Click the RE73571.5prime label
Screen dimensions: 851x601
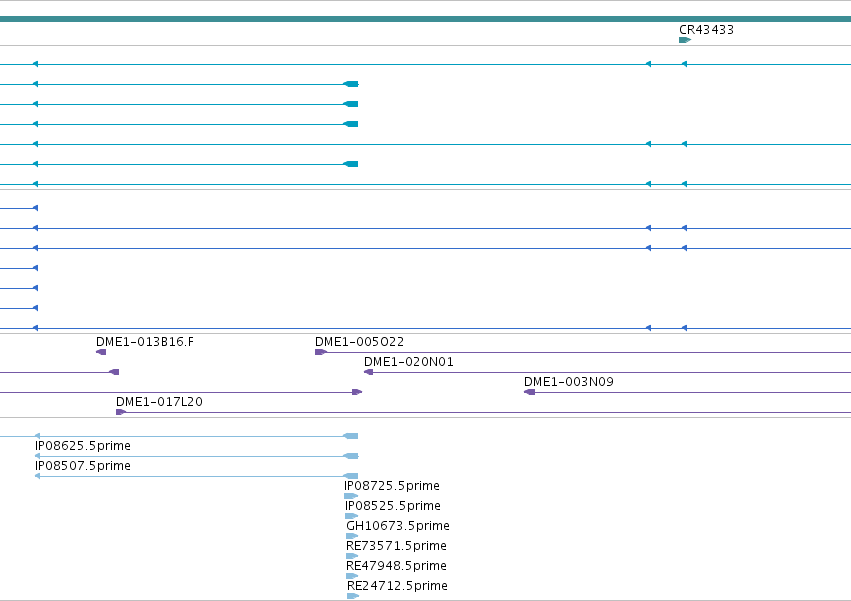coord(396,546)
